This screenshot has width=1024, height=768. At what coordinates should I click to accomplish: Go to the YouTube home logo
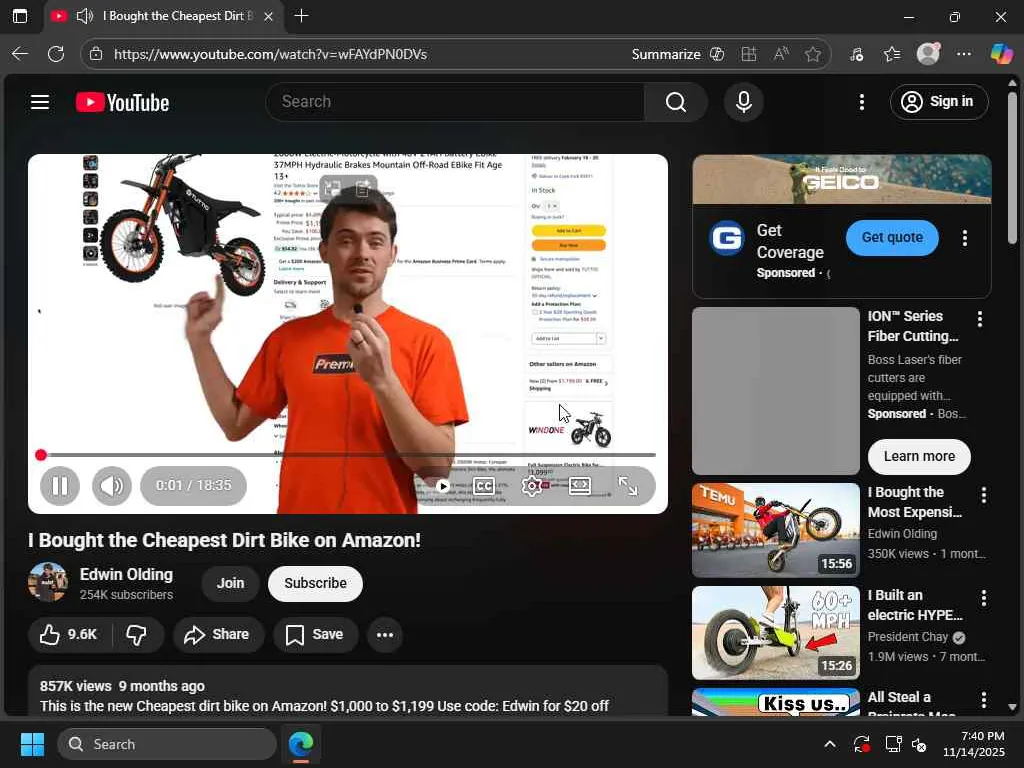click(x=122, y=103)
